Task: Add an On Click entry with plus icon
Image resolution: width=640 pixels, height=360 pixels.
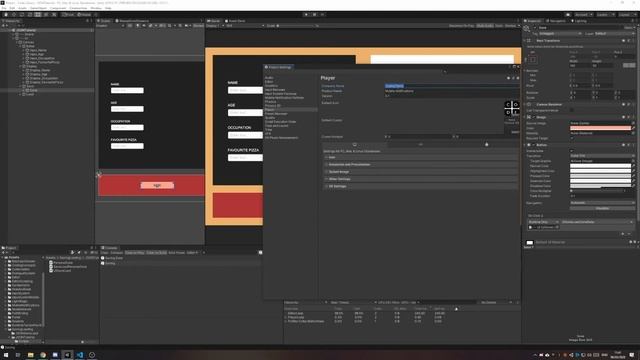Action: pos(622,234)
